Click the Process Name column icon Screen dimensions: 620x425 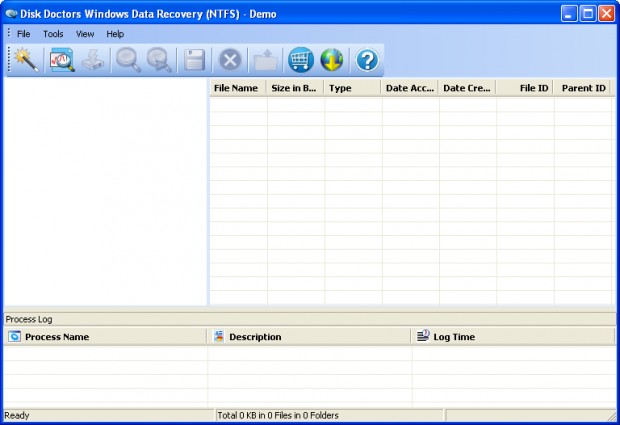click(x=15, y=336)
